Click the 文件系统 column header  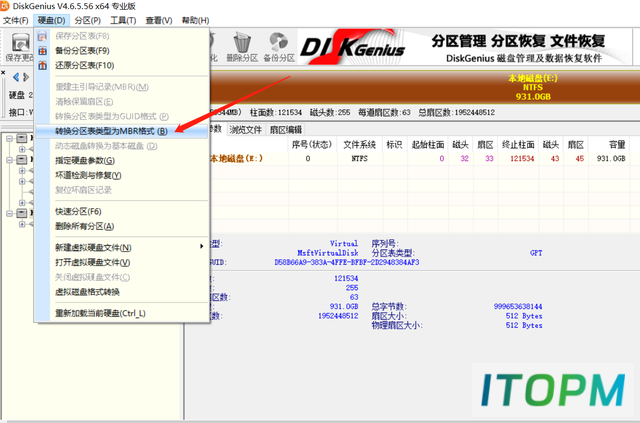tap(360, 145)
